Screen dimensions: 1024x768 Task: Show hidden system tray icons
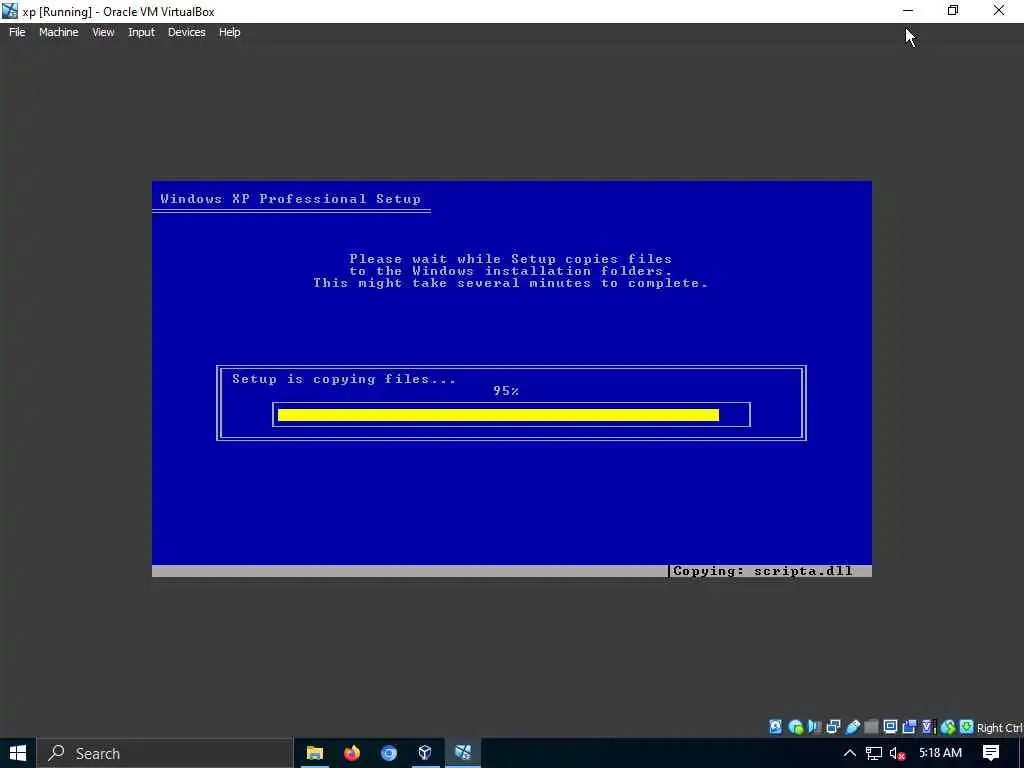pos(850,753)
